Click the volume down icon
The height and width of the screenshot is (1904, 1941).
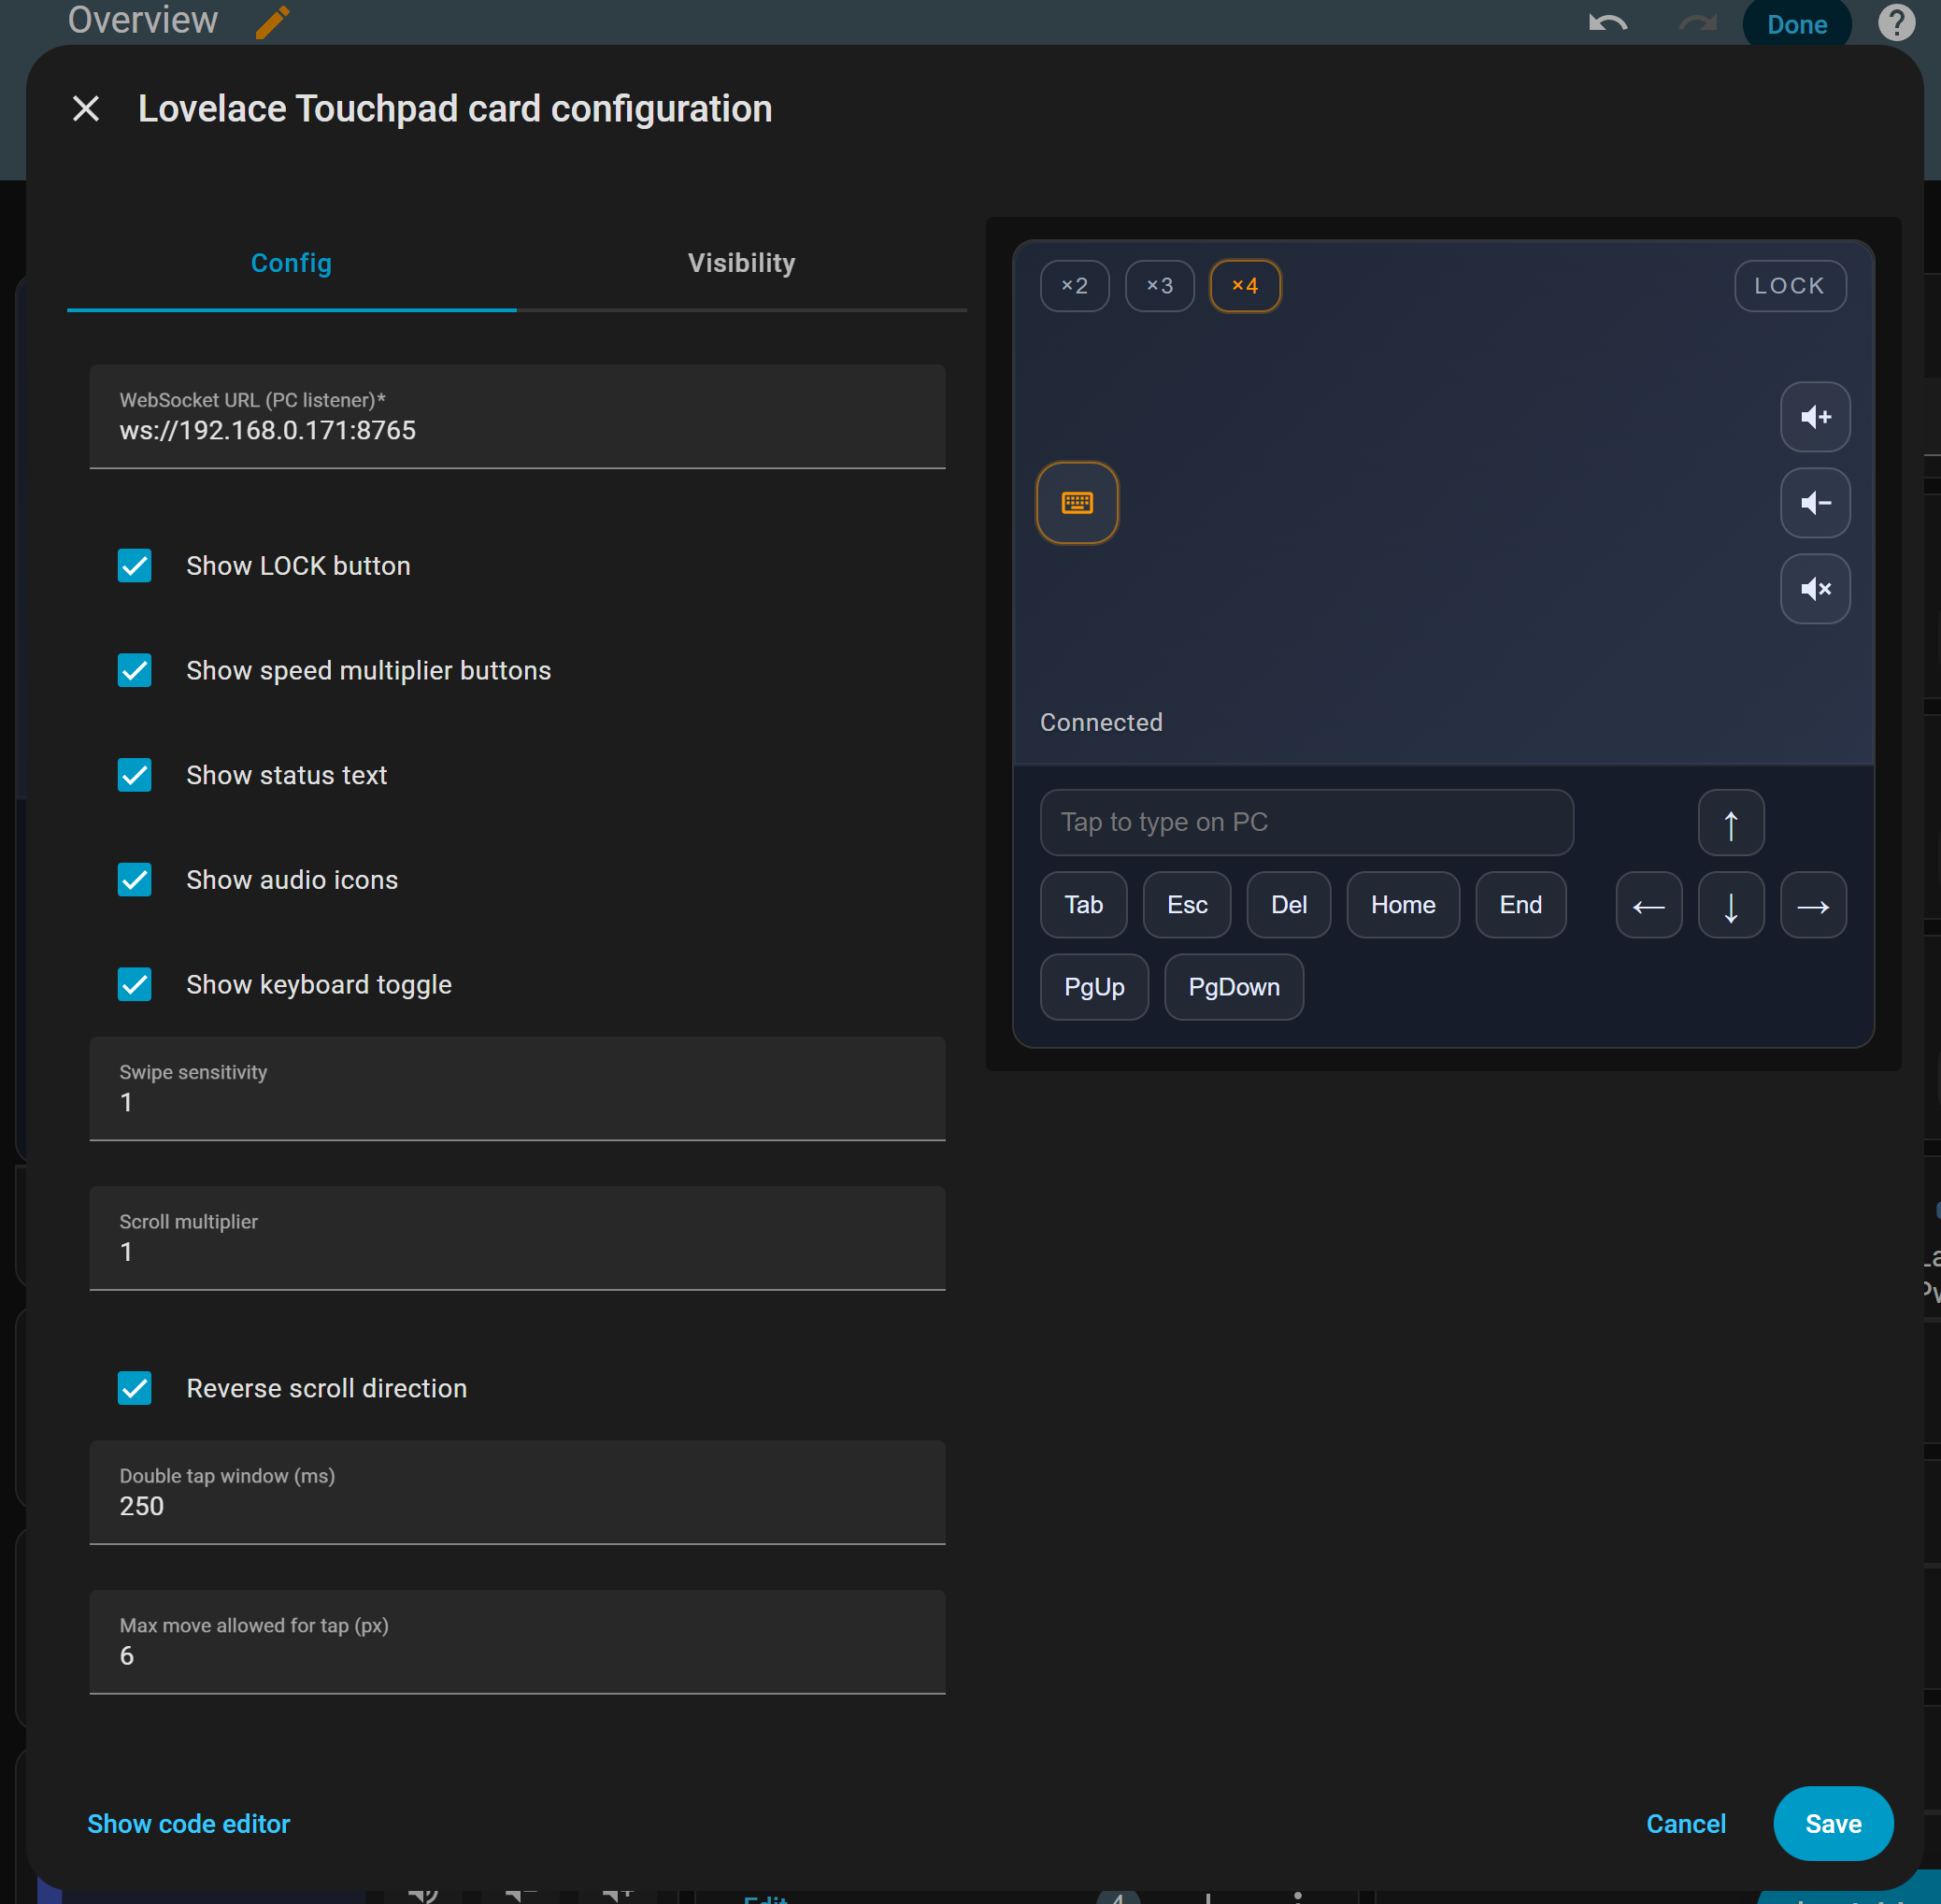tap(1814, 503)
